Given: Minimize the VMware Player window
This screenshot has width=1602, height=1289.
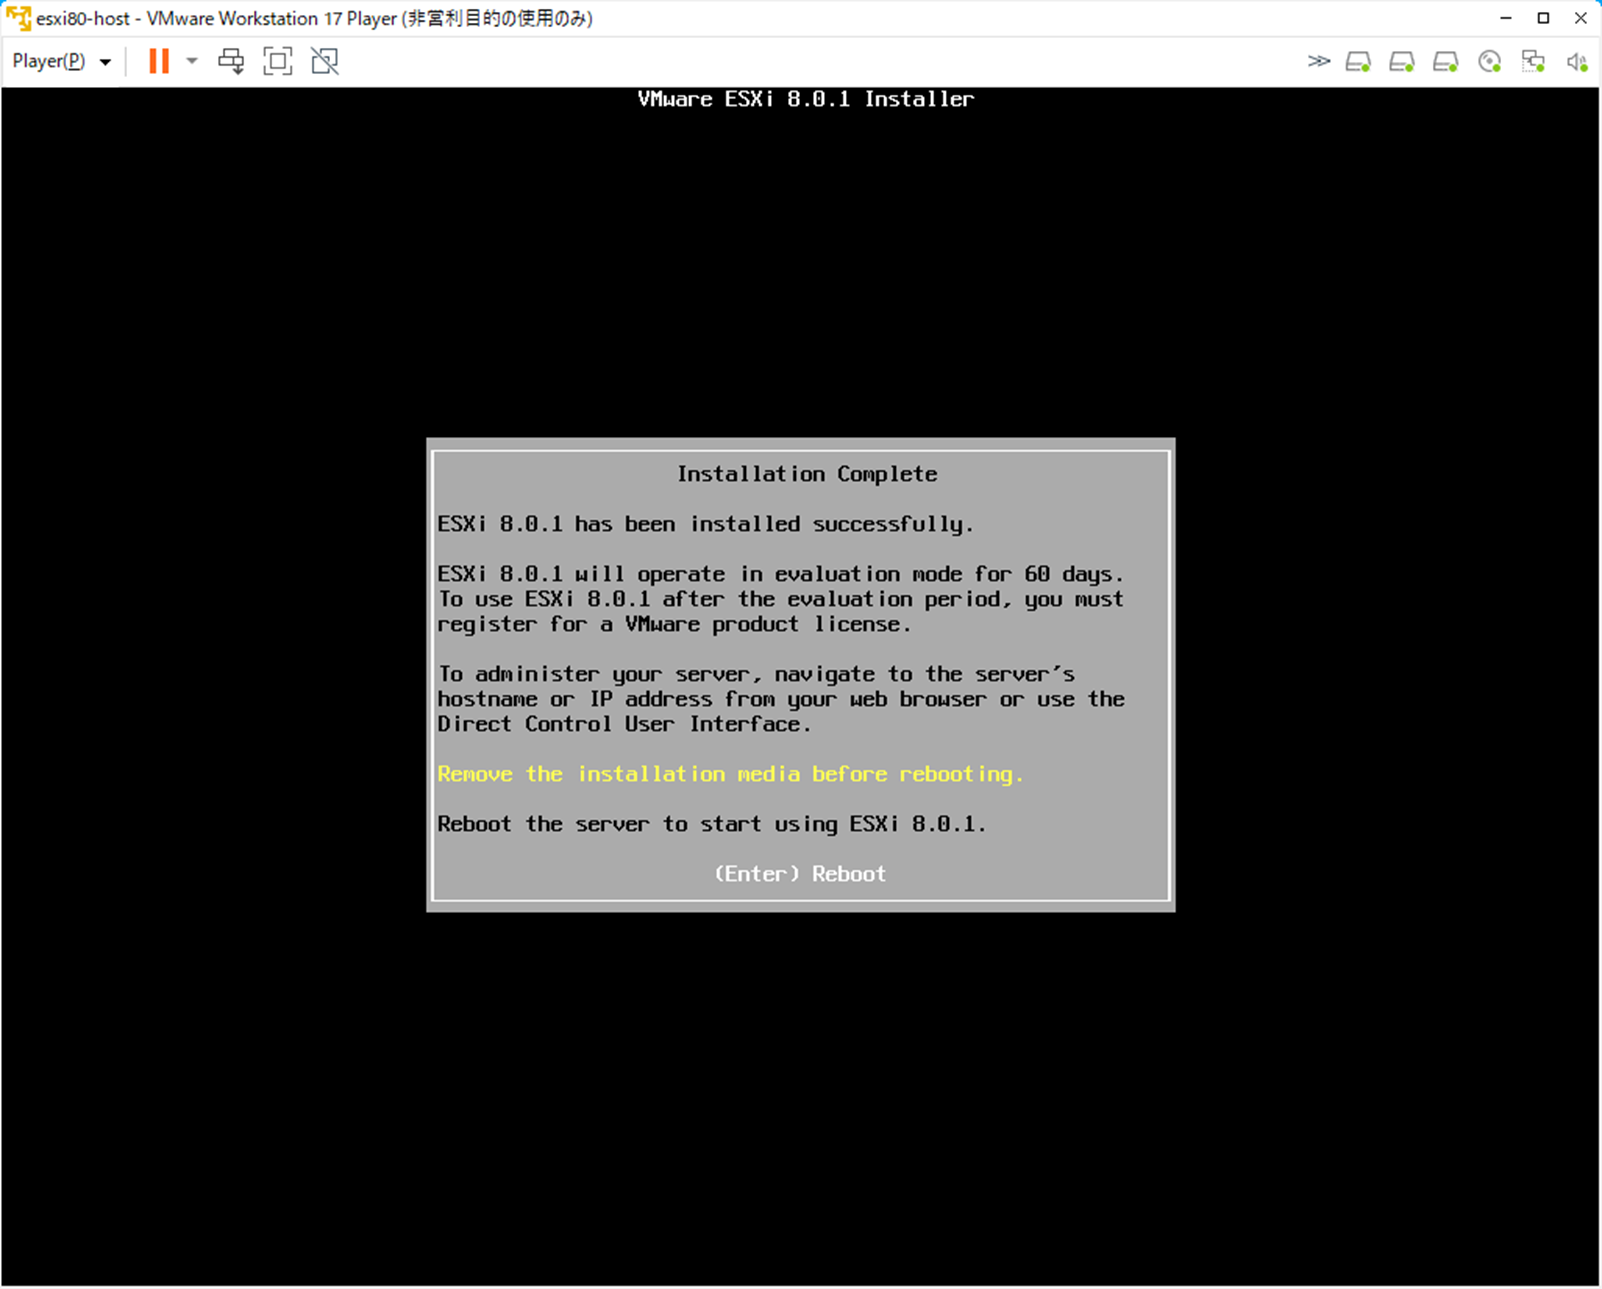Looking at the screenshot, I should click(x=1506, y=18).
